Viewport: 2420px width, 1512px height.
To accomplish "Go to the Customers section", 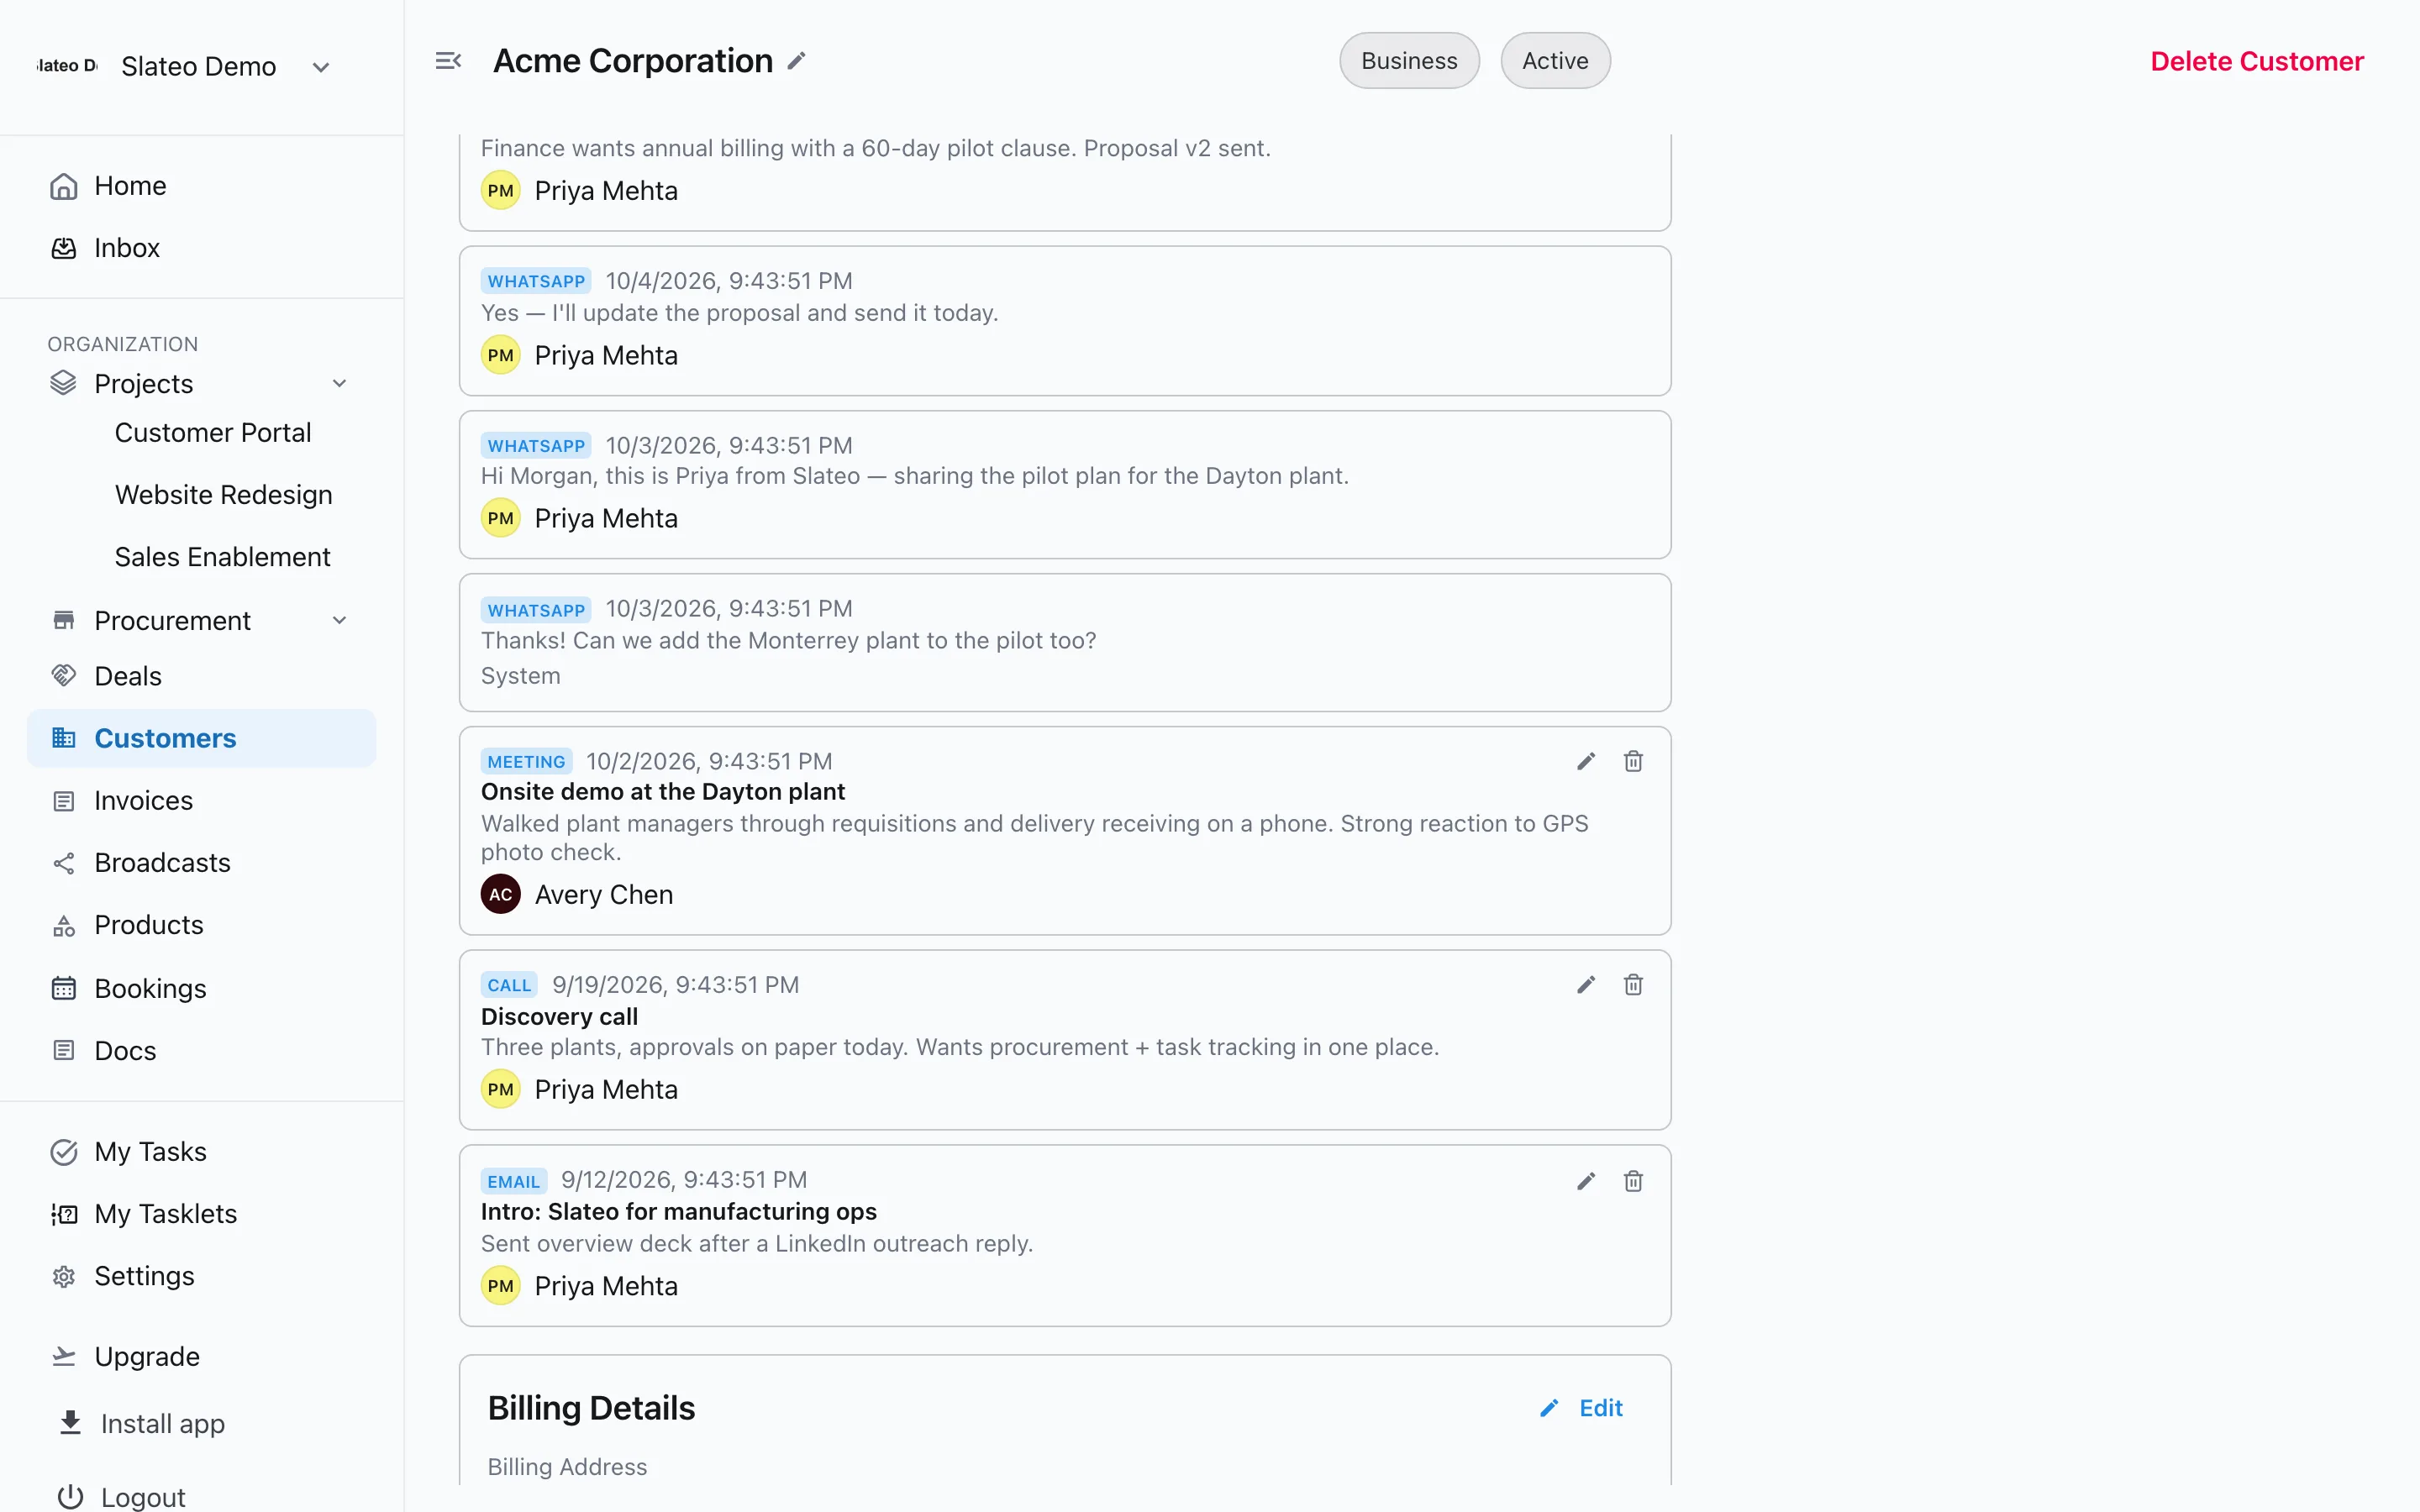I will 201,739.
